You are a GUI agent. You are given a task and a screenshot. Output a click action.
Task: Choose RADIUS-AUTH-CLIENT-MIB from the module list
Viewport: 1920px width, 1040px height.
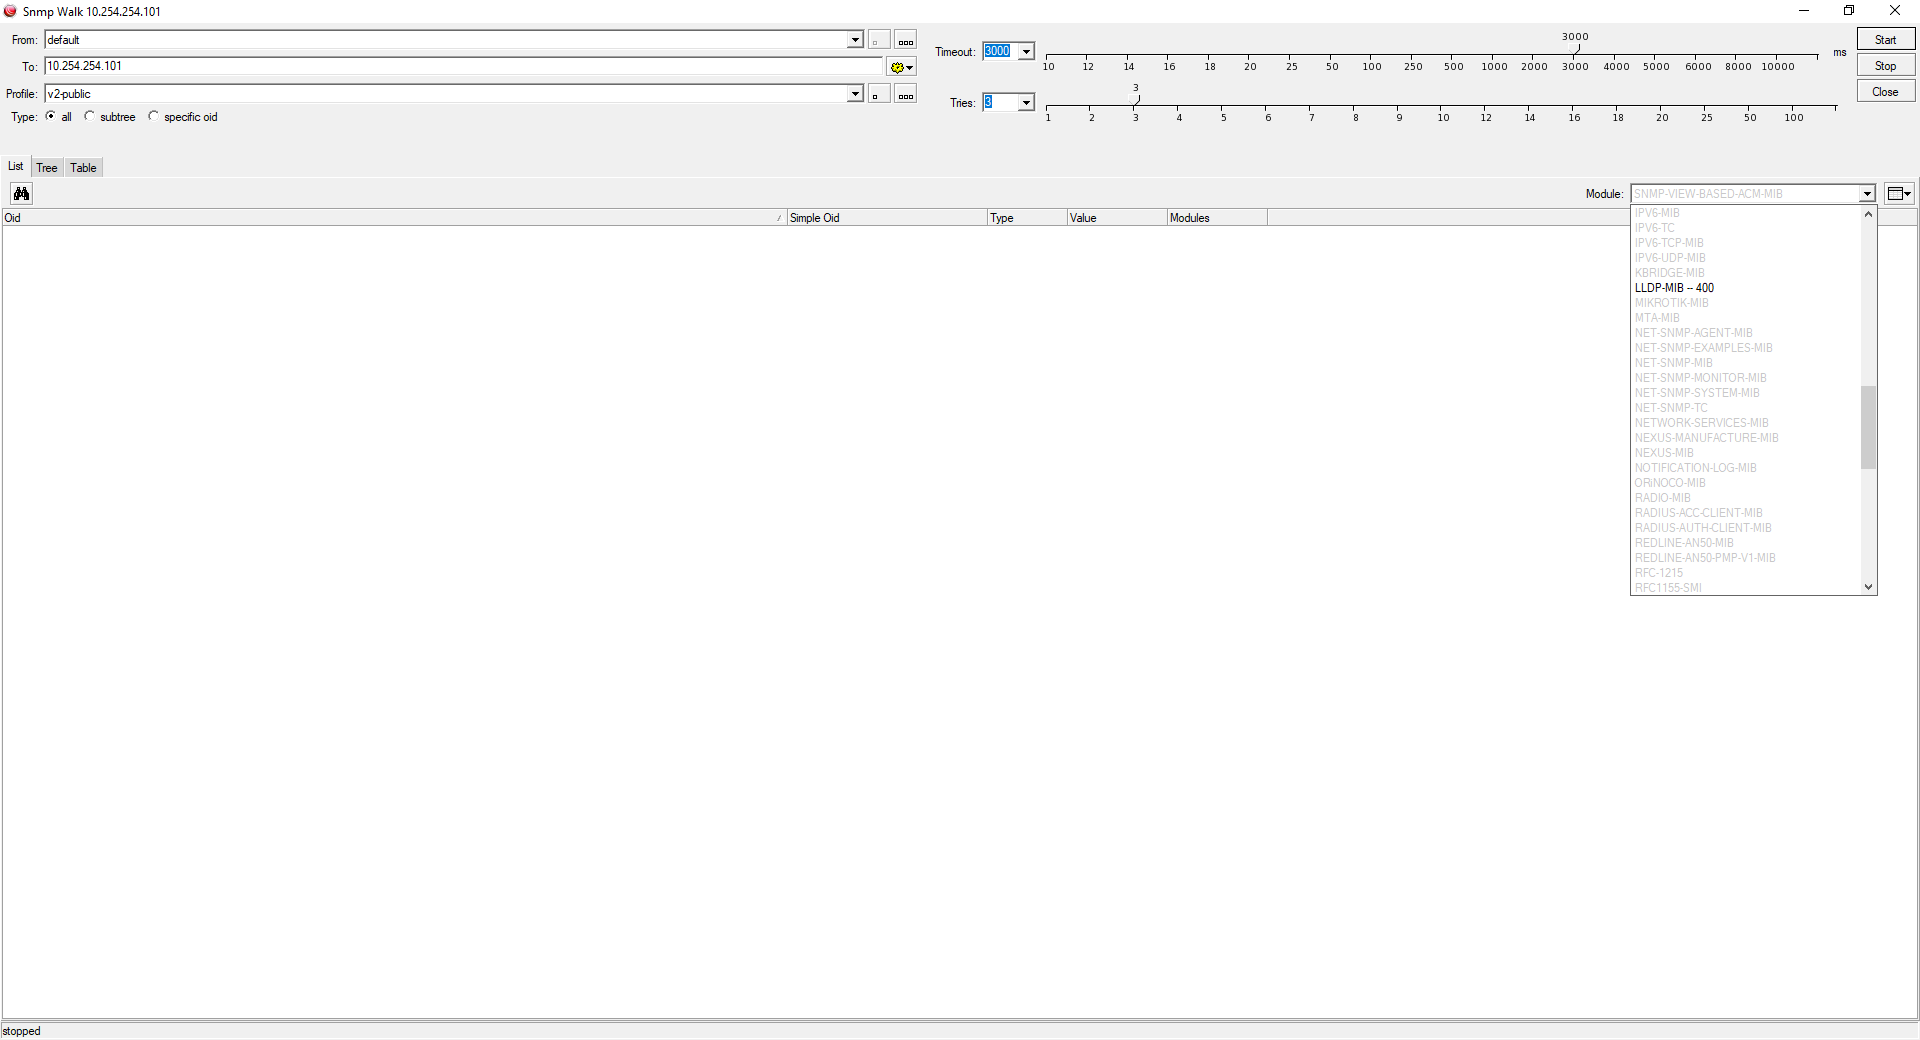(x=1703, y=528)
